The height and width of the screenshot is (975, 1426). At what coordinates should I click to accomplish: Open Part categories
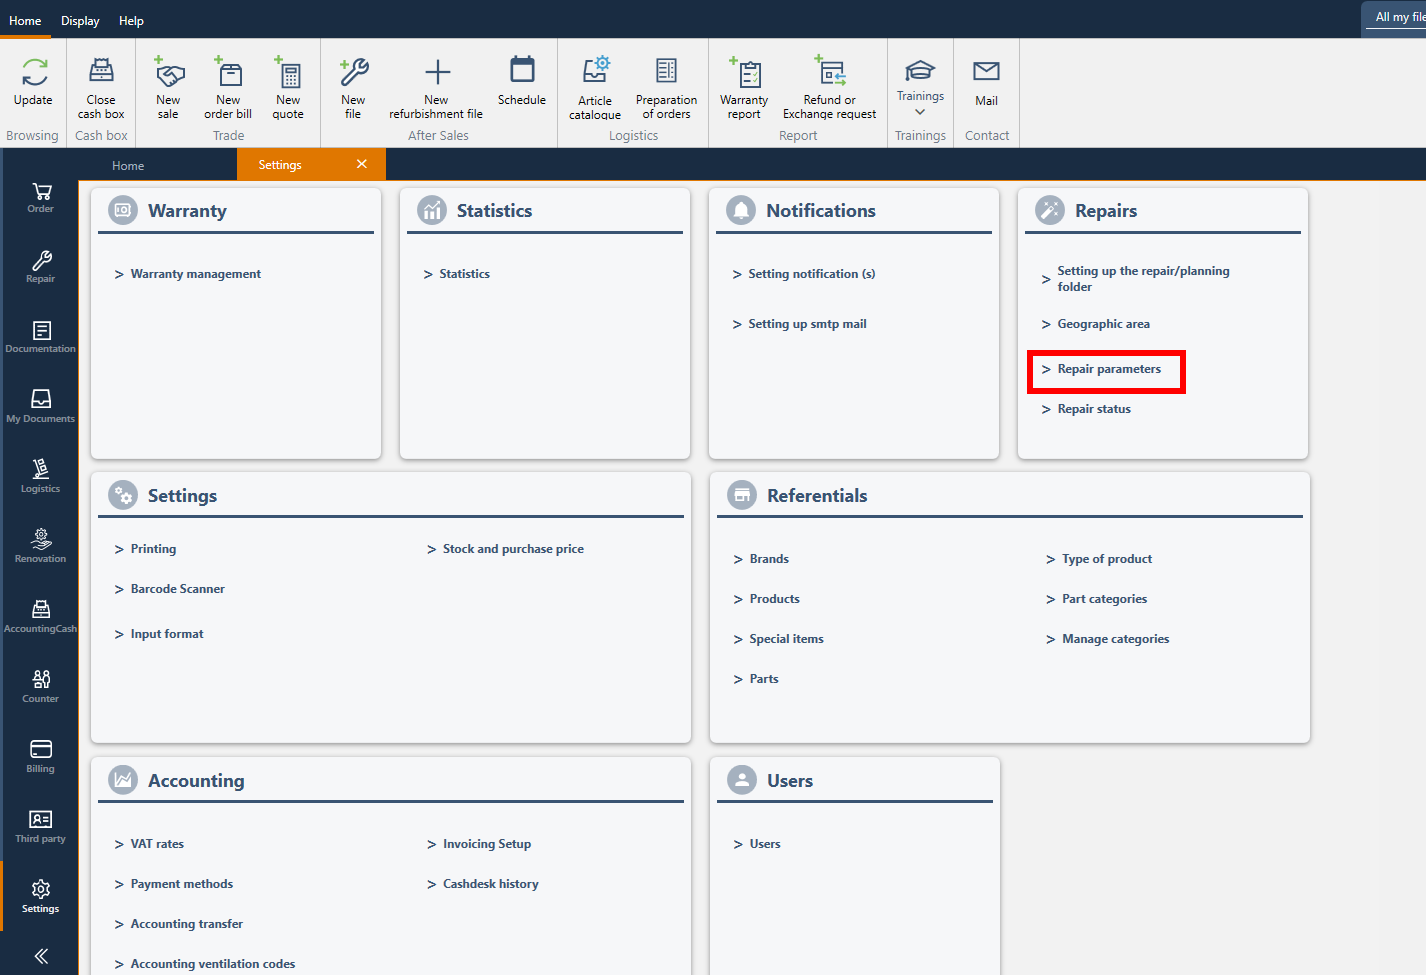click(1104, 599)
